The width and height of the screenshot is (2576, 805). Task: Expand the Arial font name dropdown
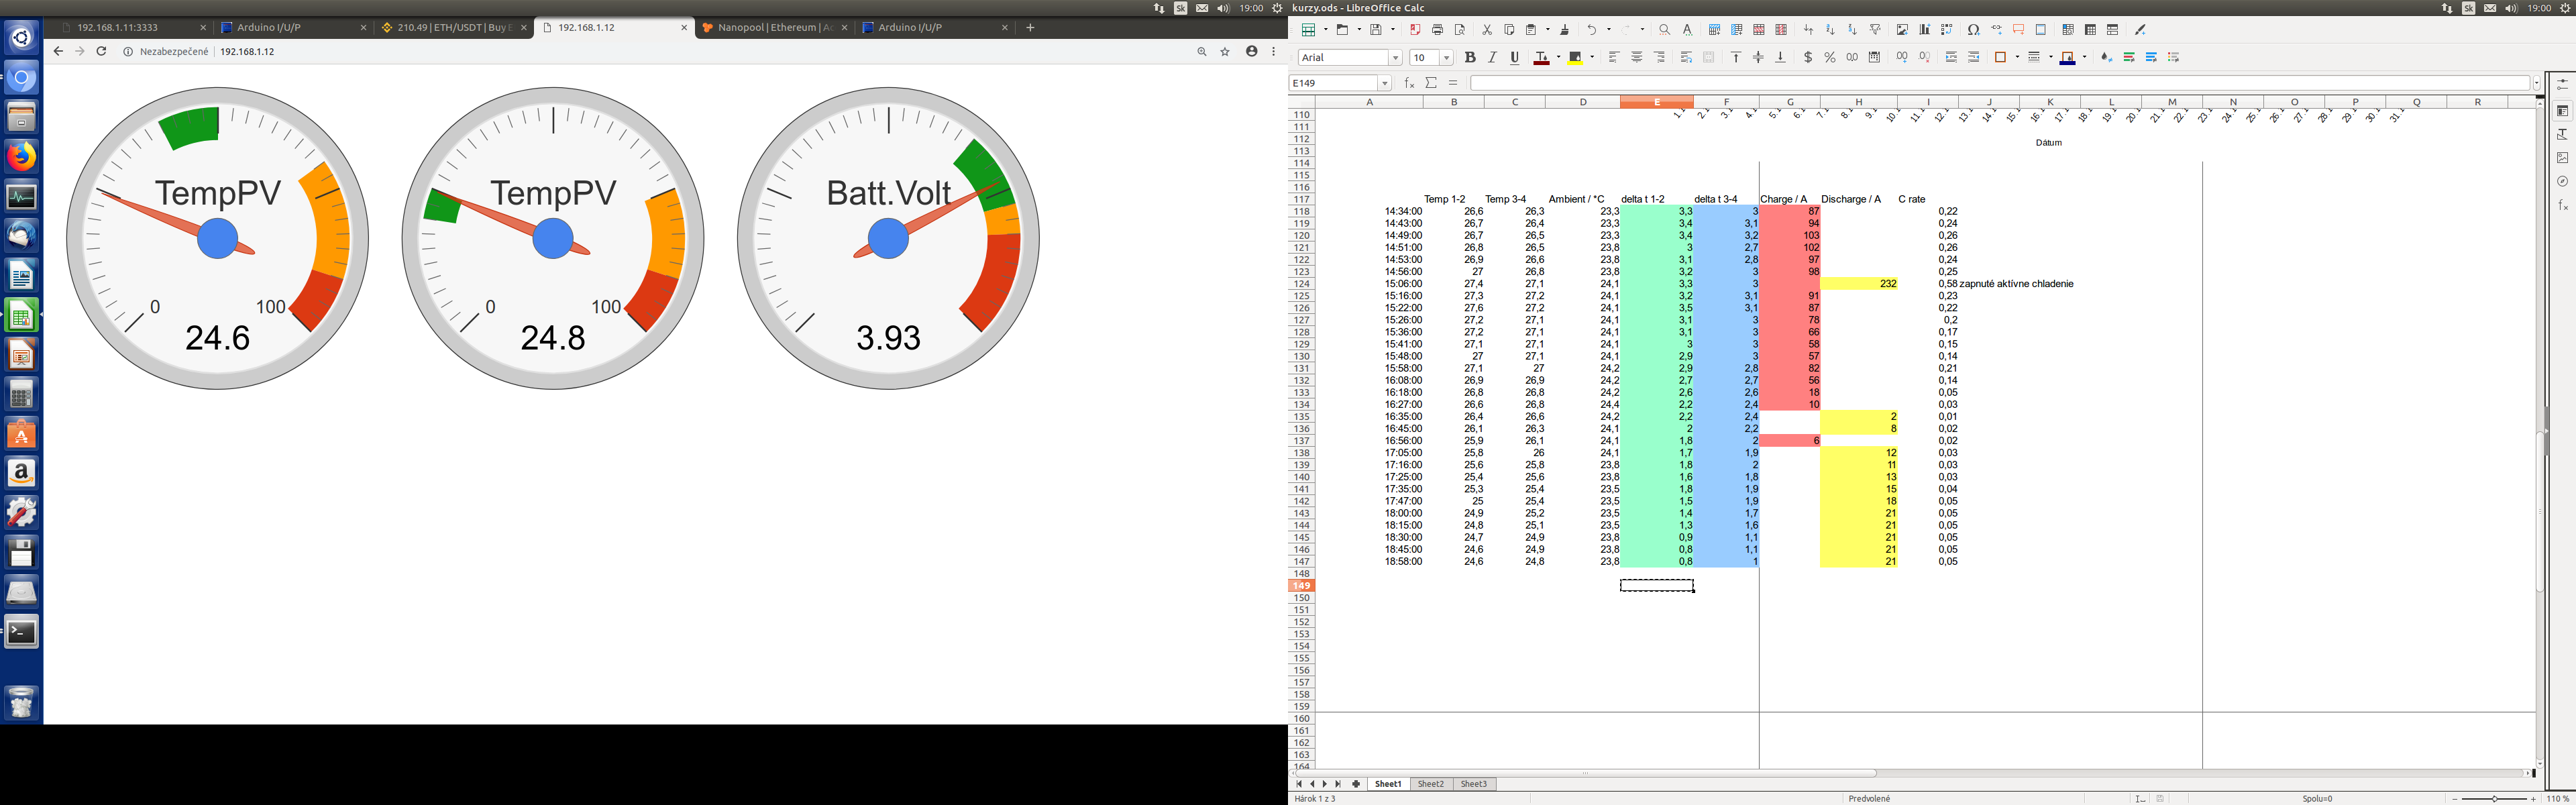point(1396,58)
